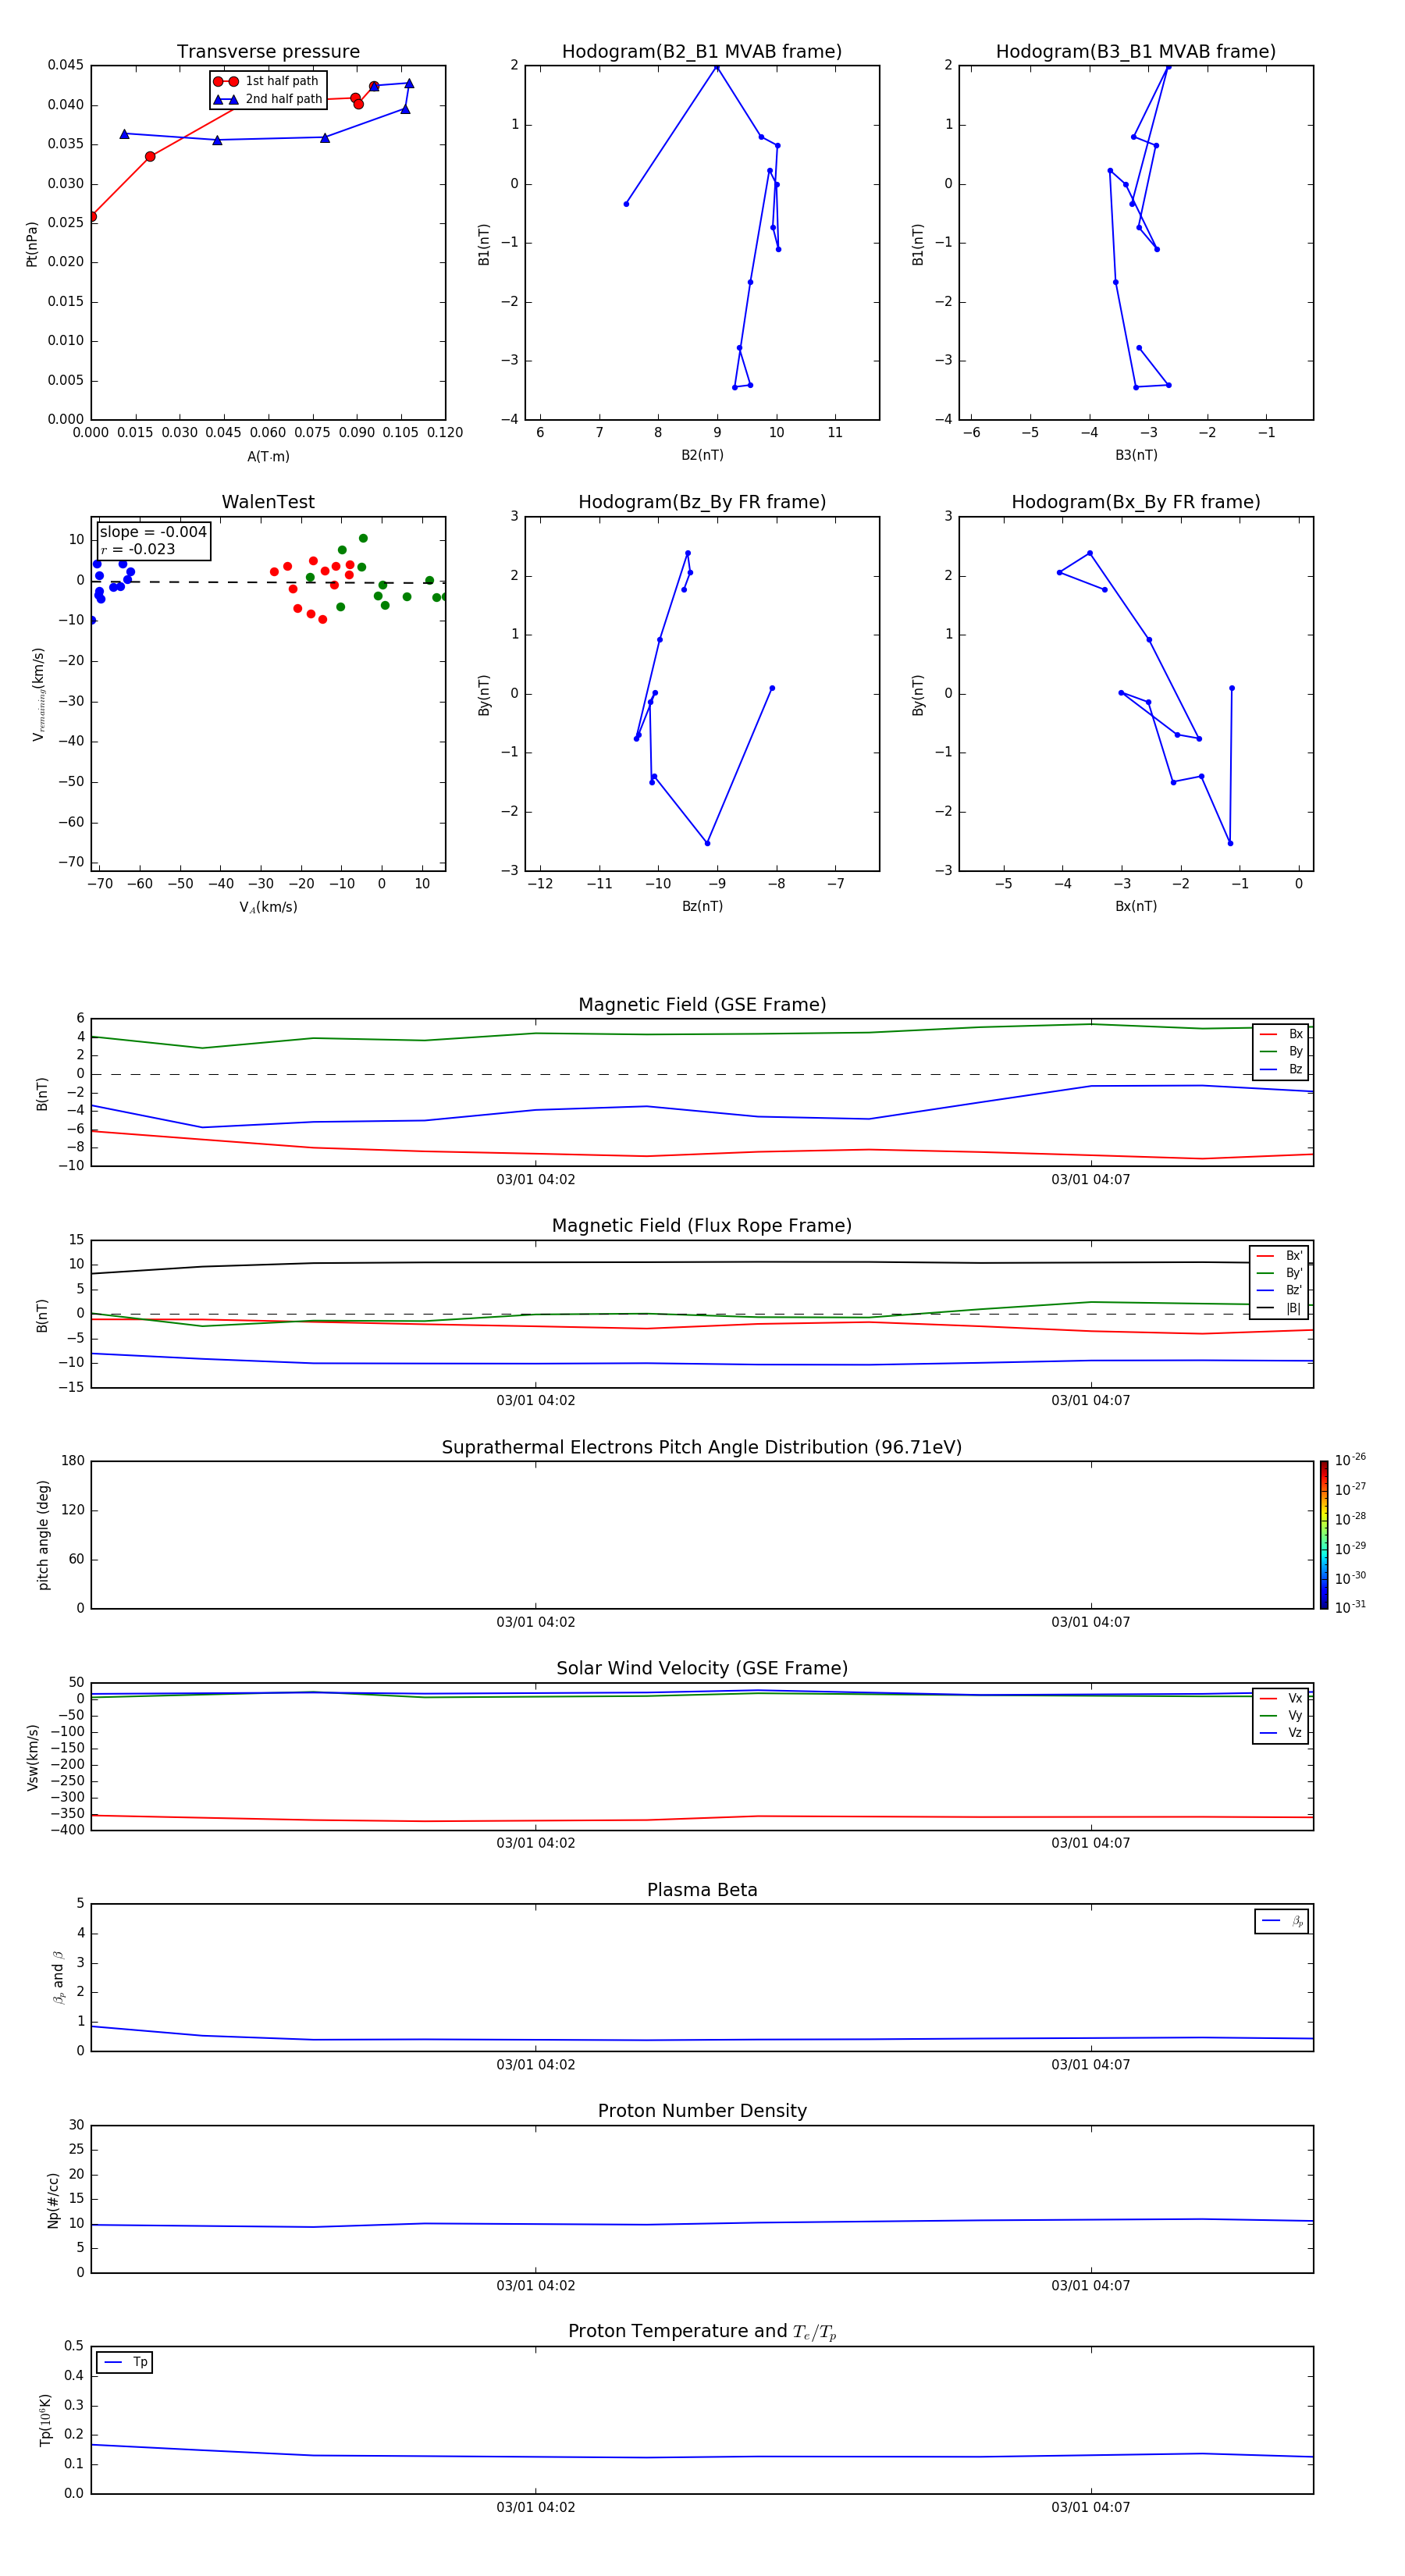Click "03/01 04:07" tick under Proton Number Density

(1091, 2285)
